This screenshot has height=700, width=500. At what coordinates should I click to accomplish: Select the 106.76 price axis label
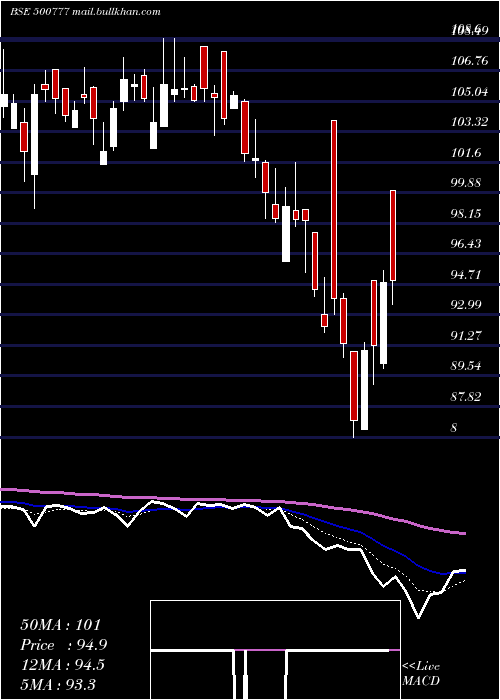470,61
